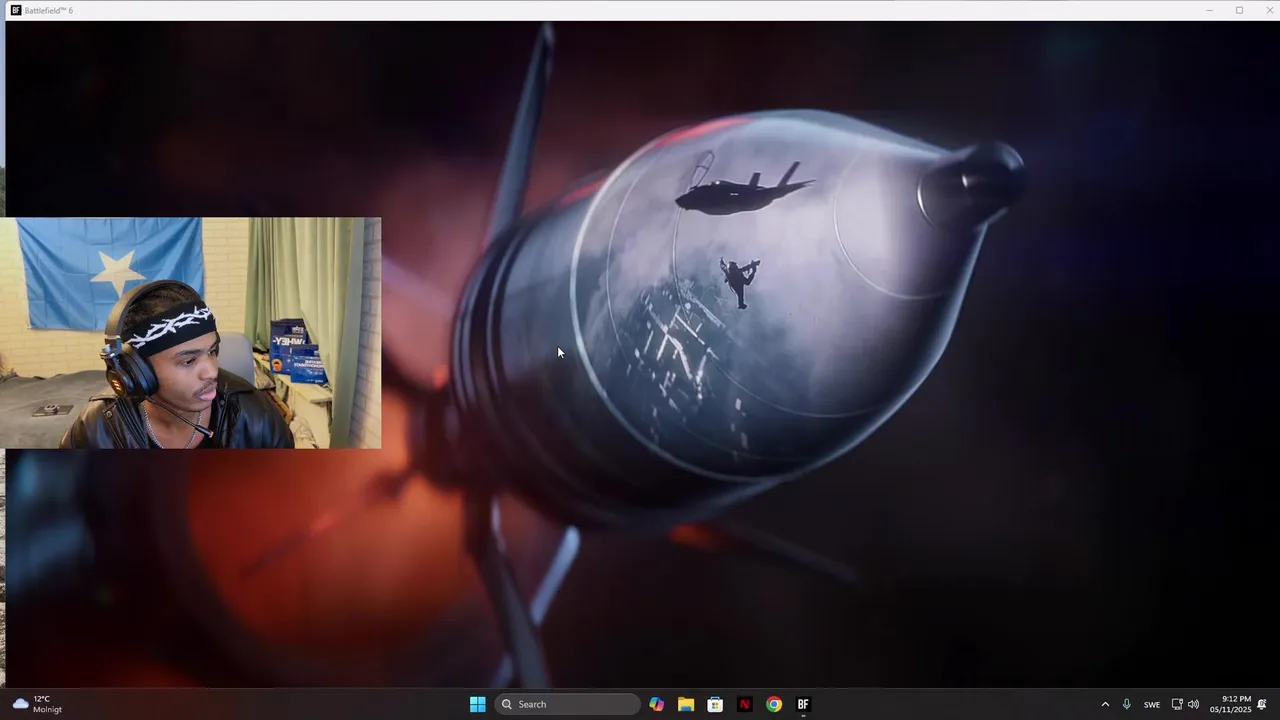The height and width of the screenshot is (720, 1280).
Task: Click the webcam overlay feed
Action: click(190, 333)
